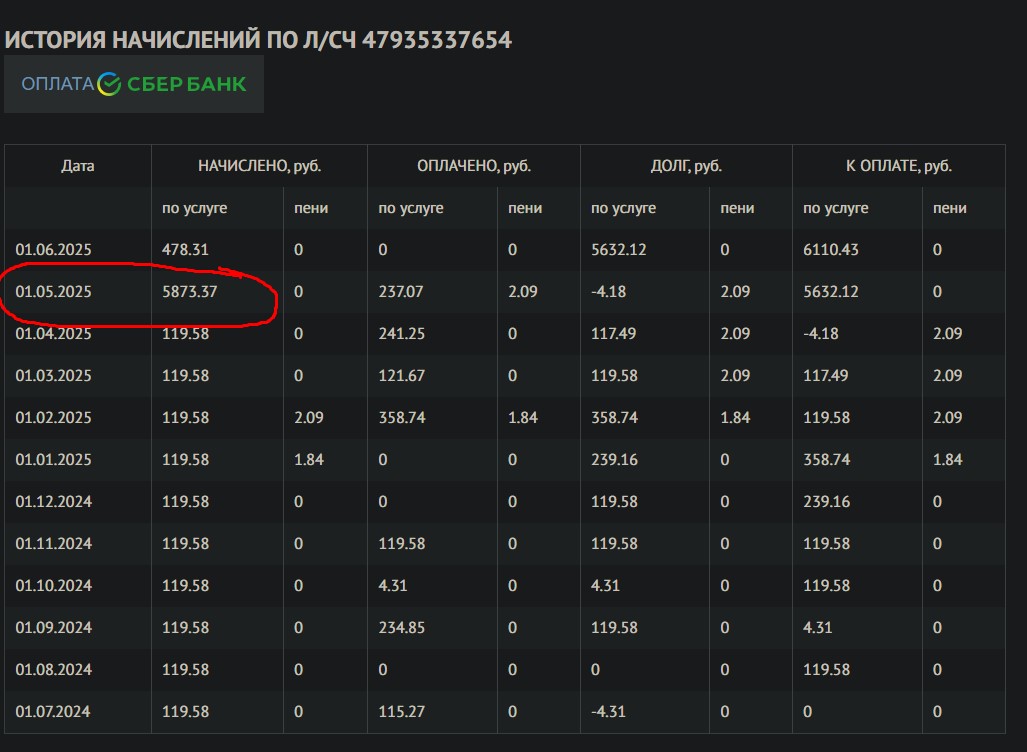The image size is (1027, 752).
Task: Click the 478.31 charged amount
Action: pos(186,250)
